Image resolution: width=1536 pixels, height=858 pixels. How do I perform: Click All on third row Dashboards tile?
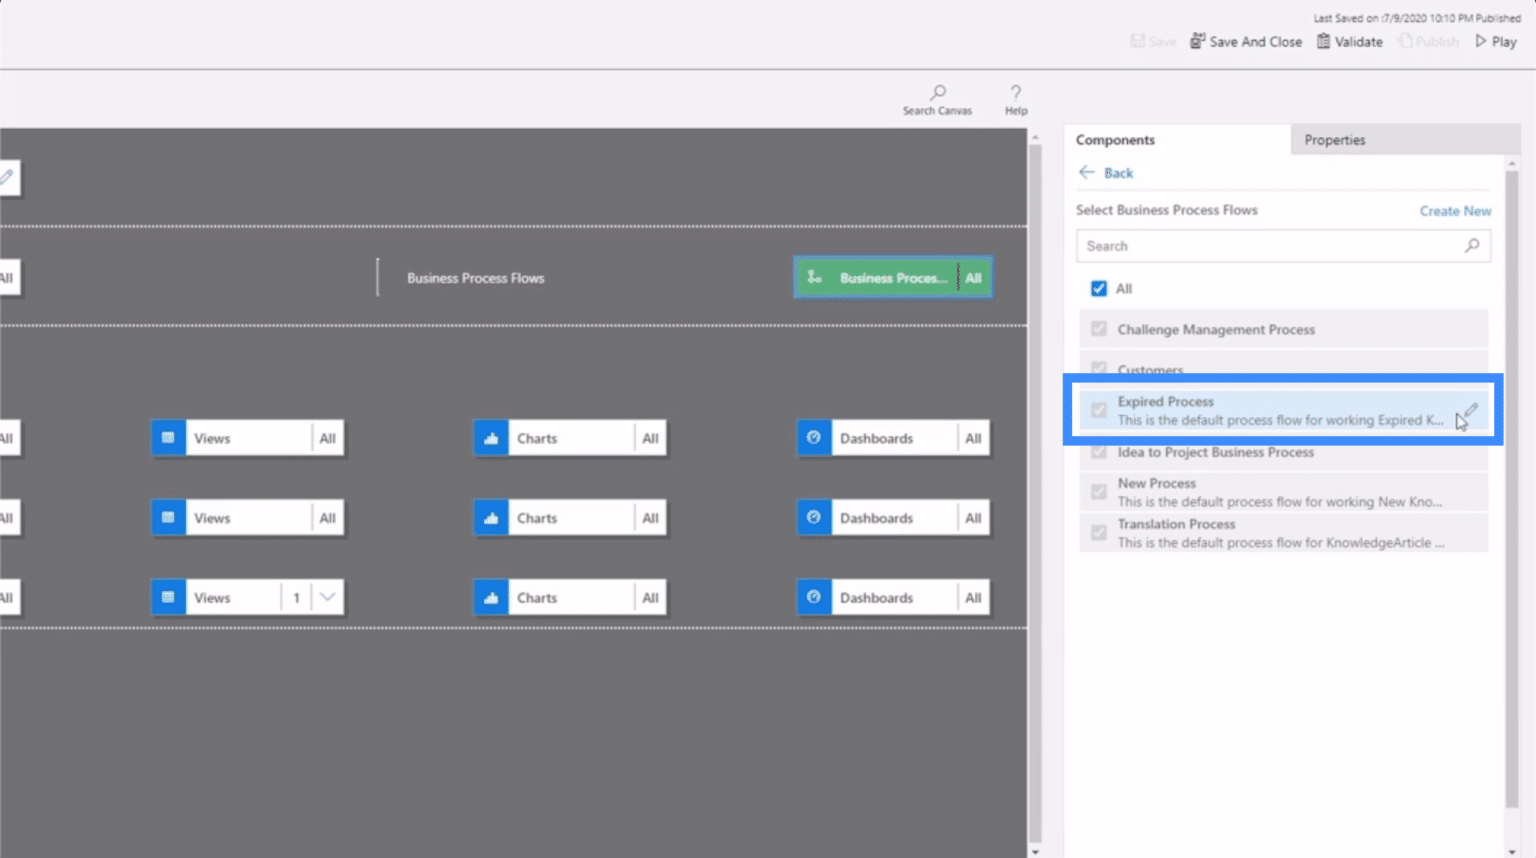point(973,597)
